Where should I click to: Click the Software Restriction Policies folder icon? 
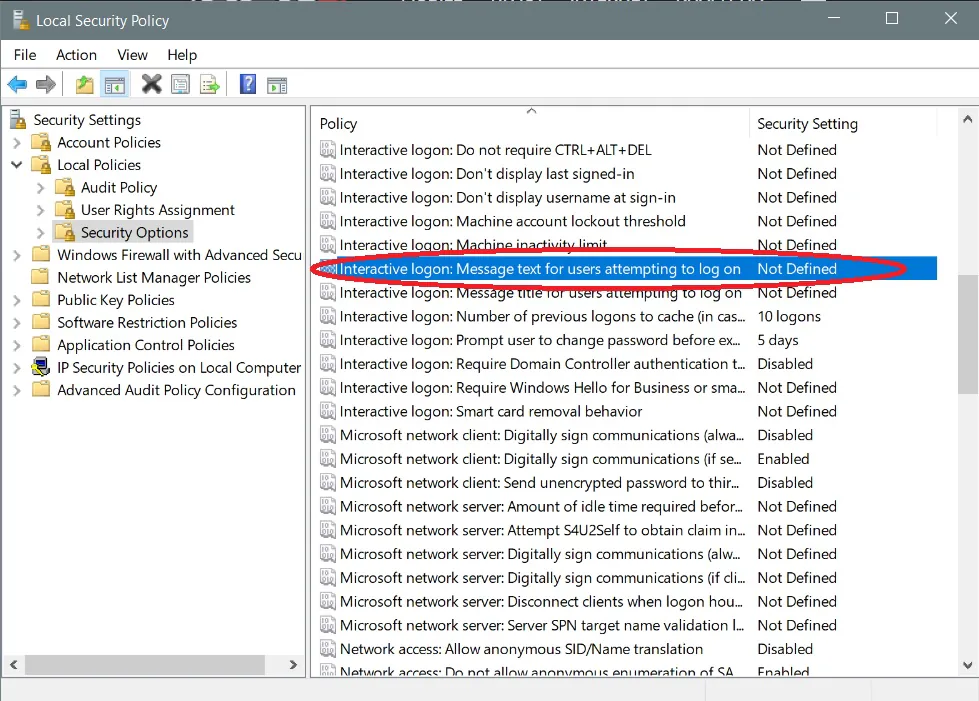pos(41,322)
